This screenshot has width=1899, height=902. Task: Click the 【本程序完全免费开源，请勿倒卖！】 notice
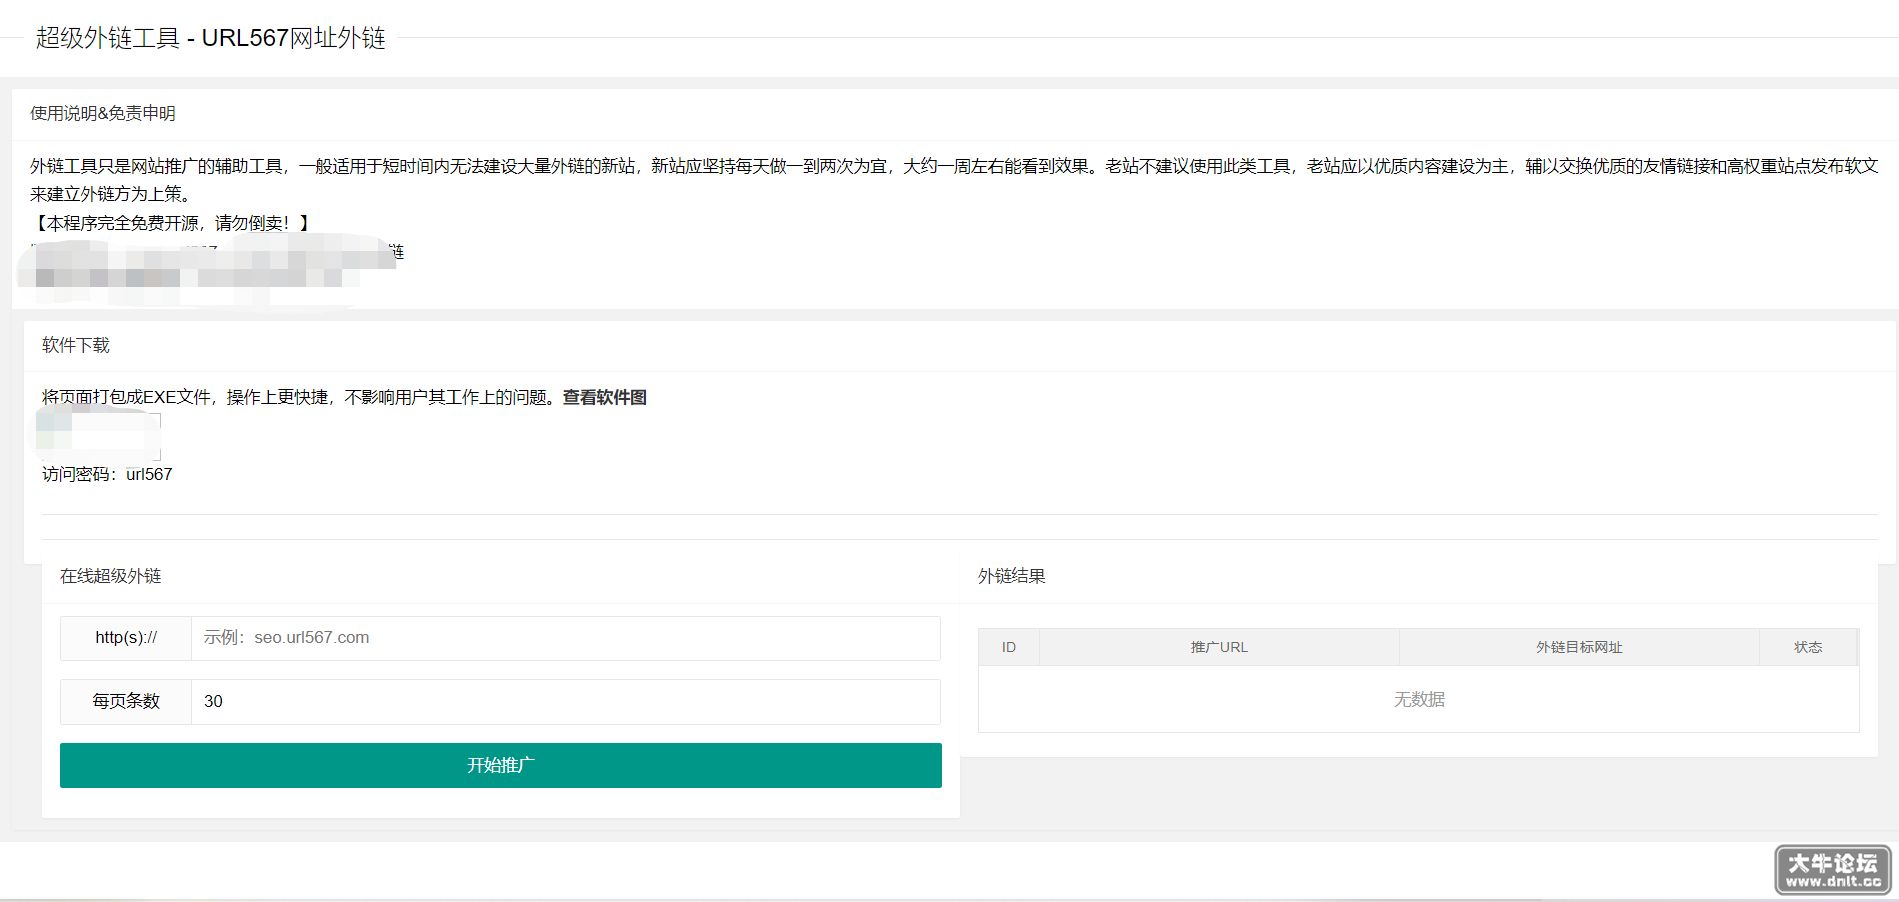tap(173, 223)
